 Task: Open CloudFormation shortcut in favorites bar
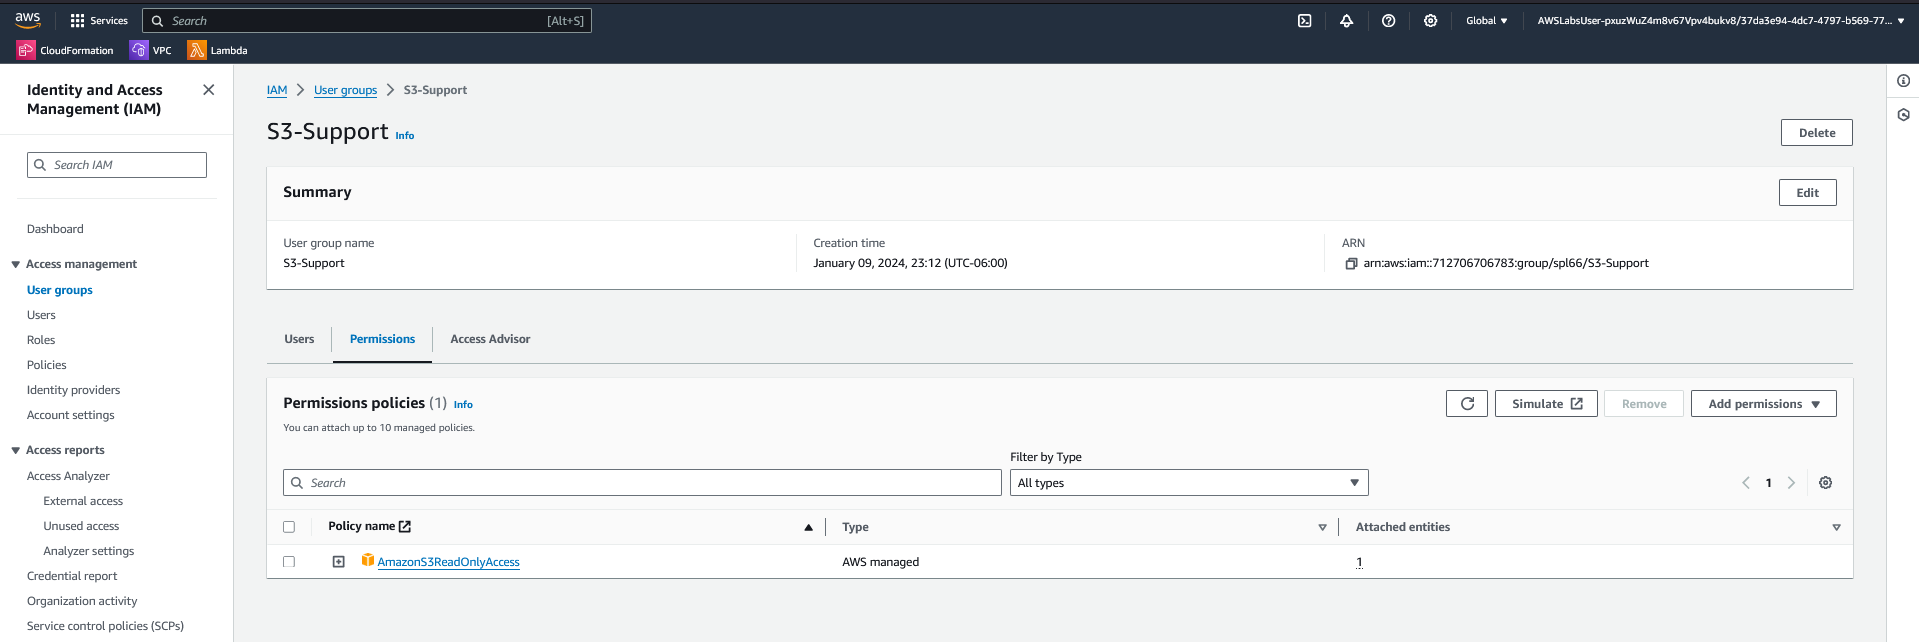coord(65,50)
